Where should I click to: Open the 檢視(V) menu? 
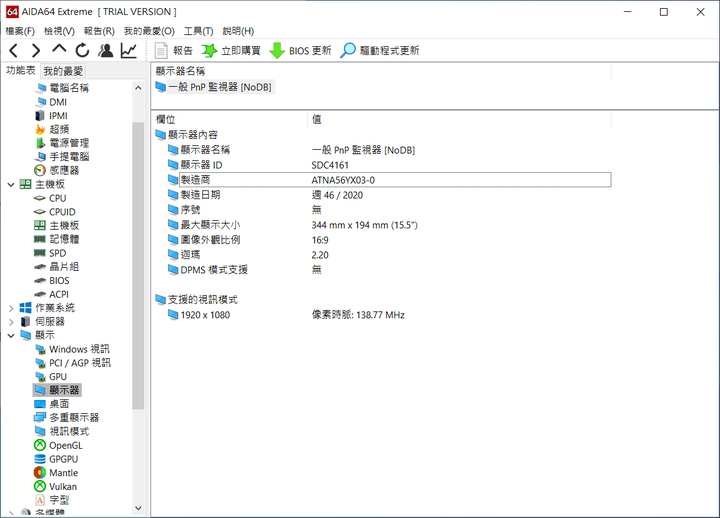coord(59,31)
